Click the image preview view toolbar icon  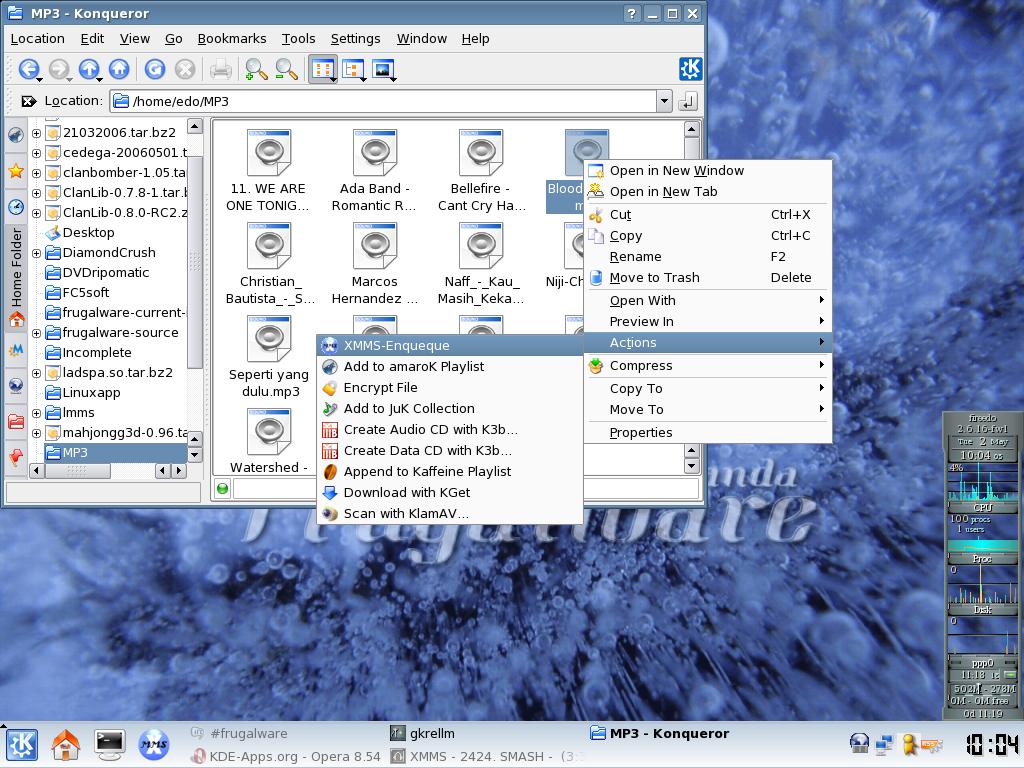(x=383, y=69)
